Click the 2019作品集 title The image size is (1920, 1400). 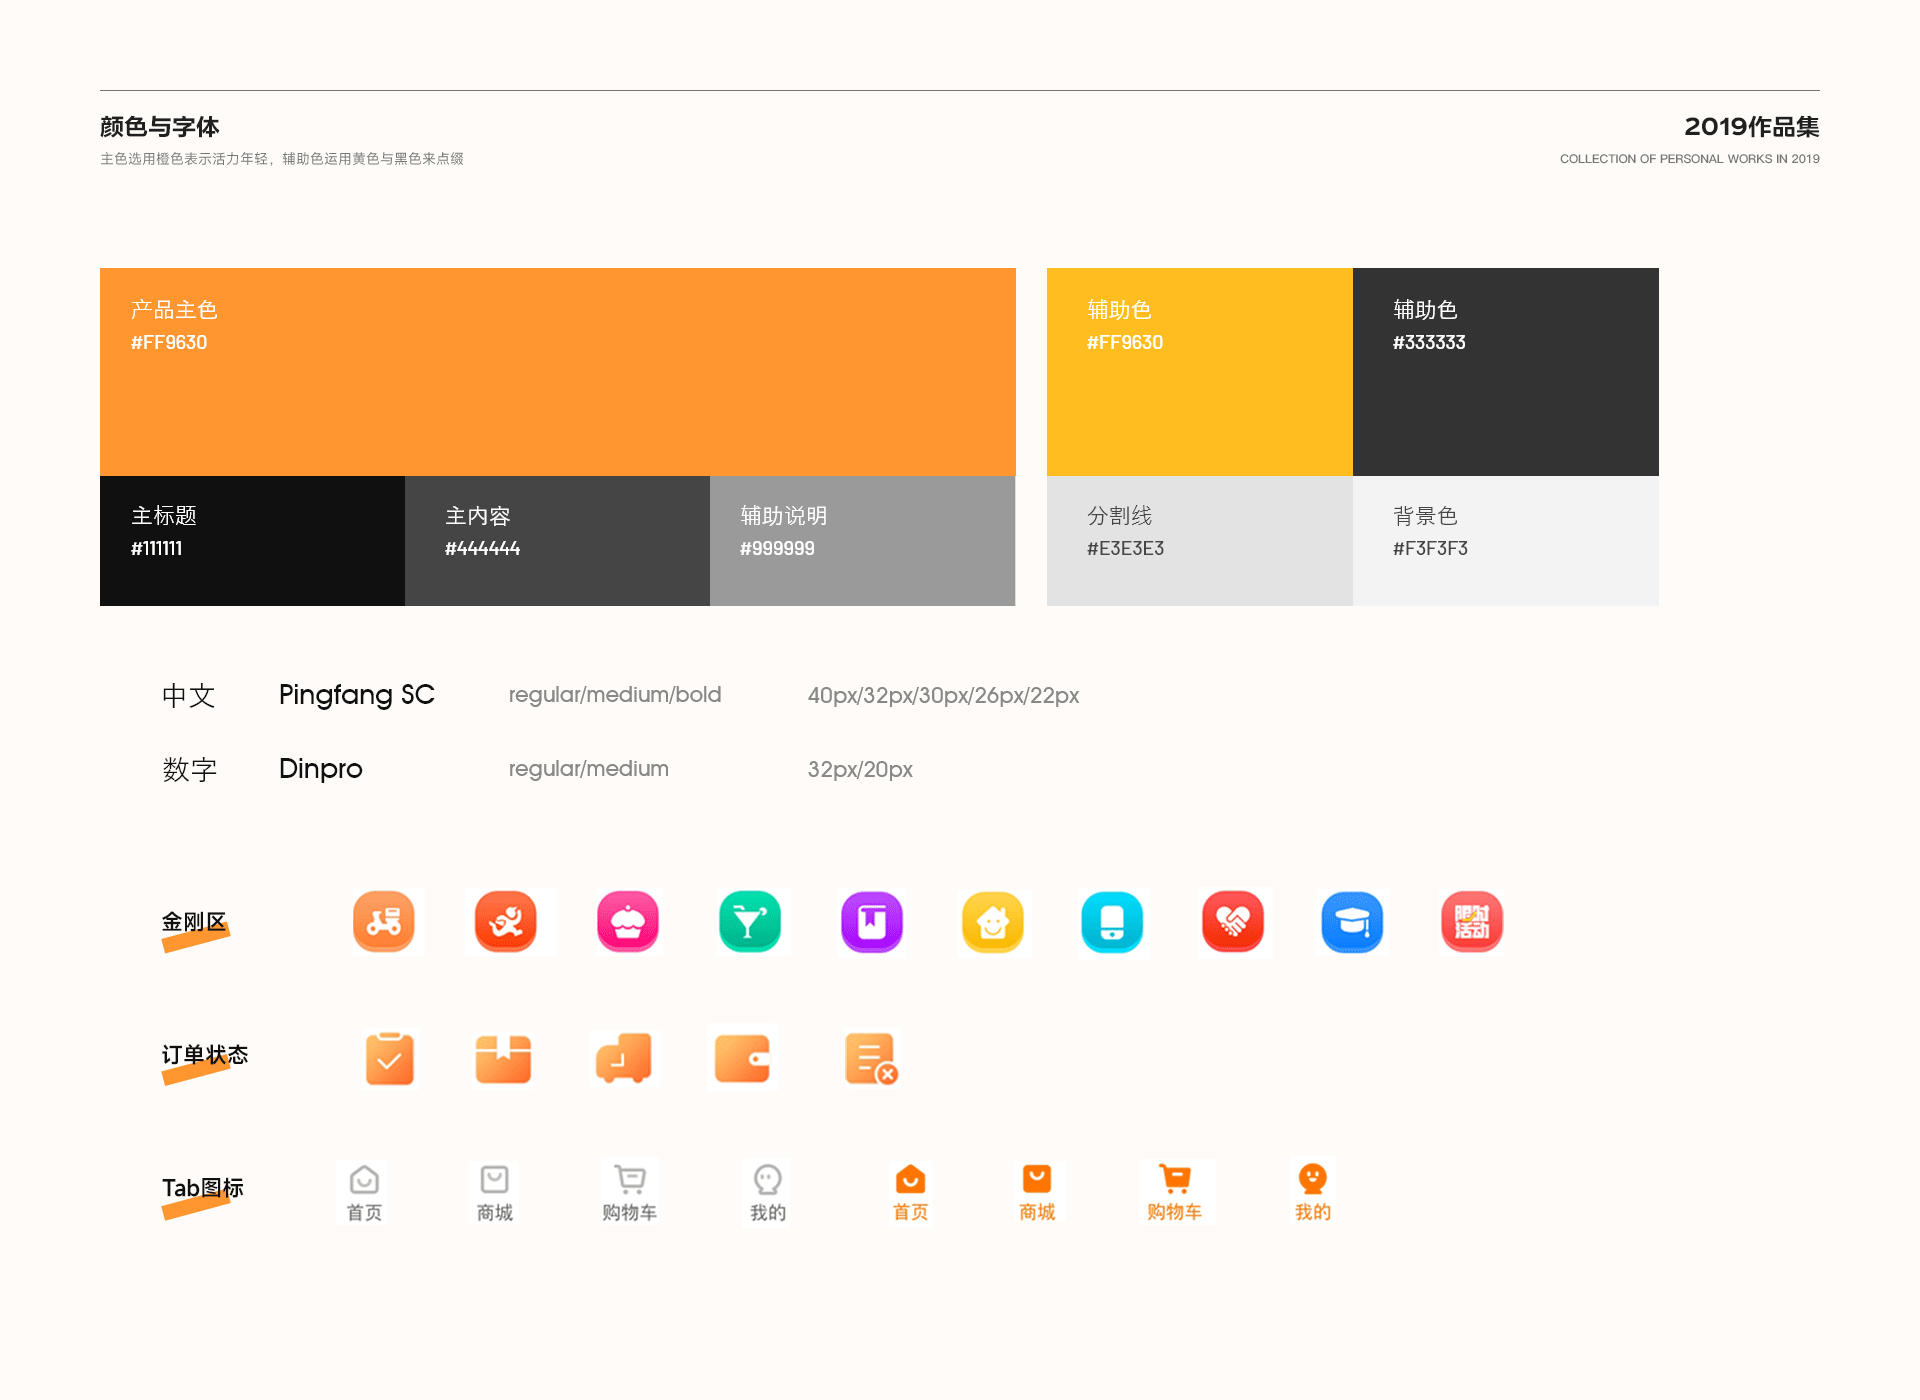click(x=1752, y=127)
